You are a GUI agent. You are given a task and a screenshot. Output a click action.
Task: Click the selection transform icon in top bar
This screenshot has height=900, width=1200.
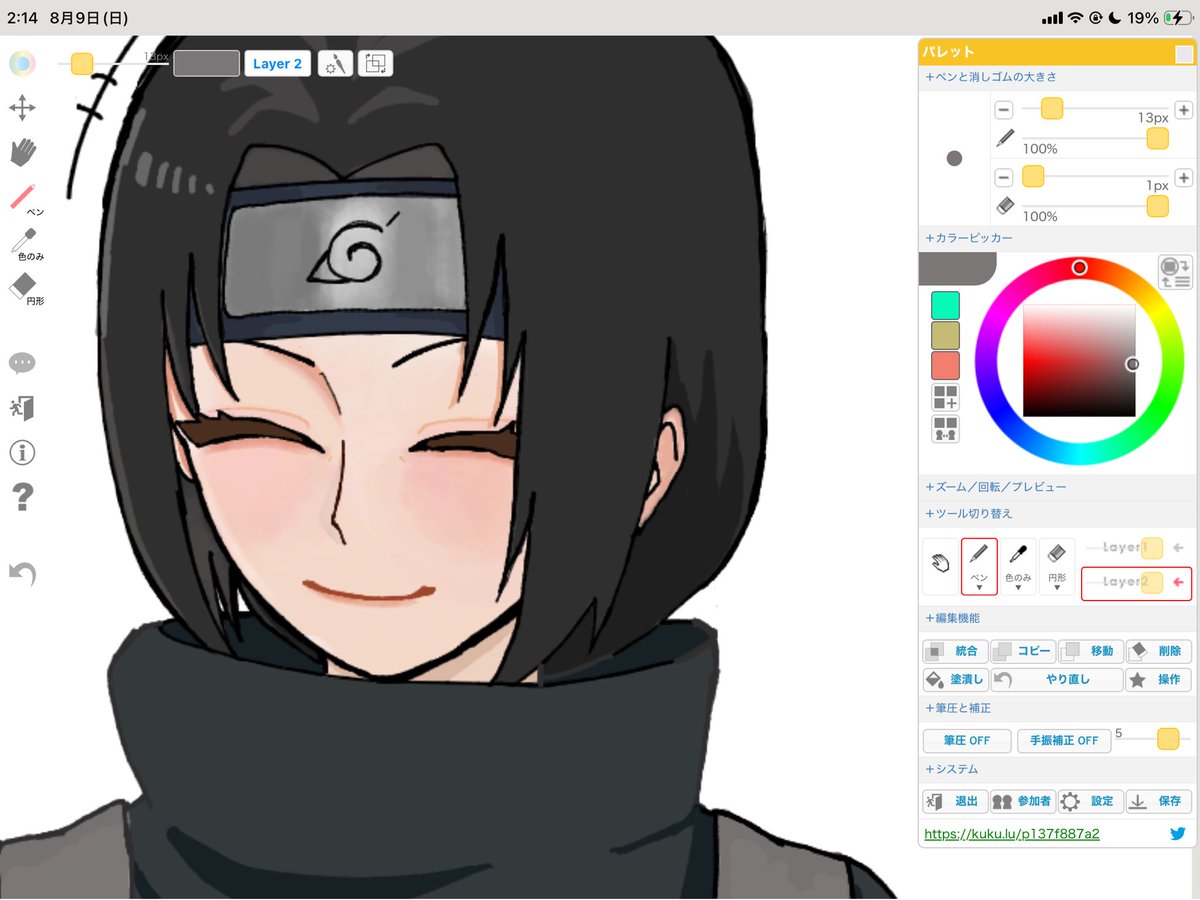(376, 64)
